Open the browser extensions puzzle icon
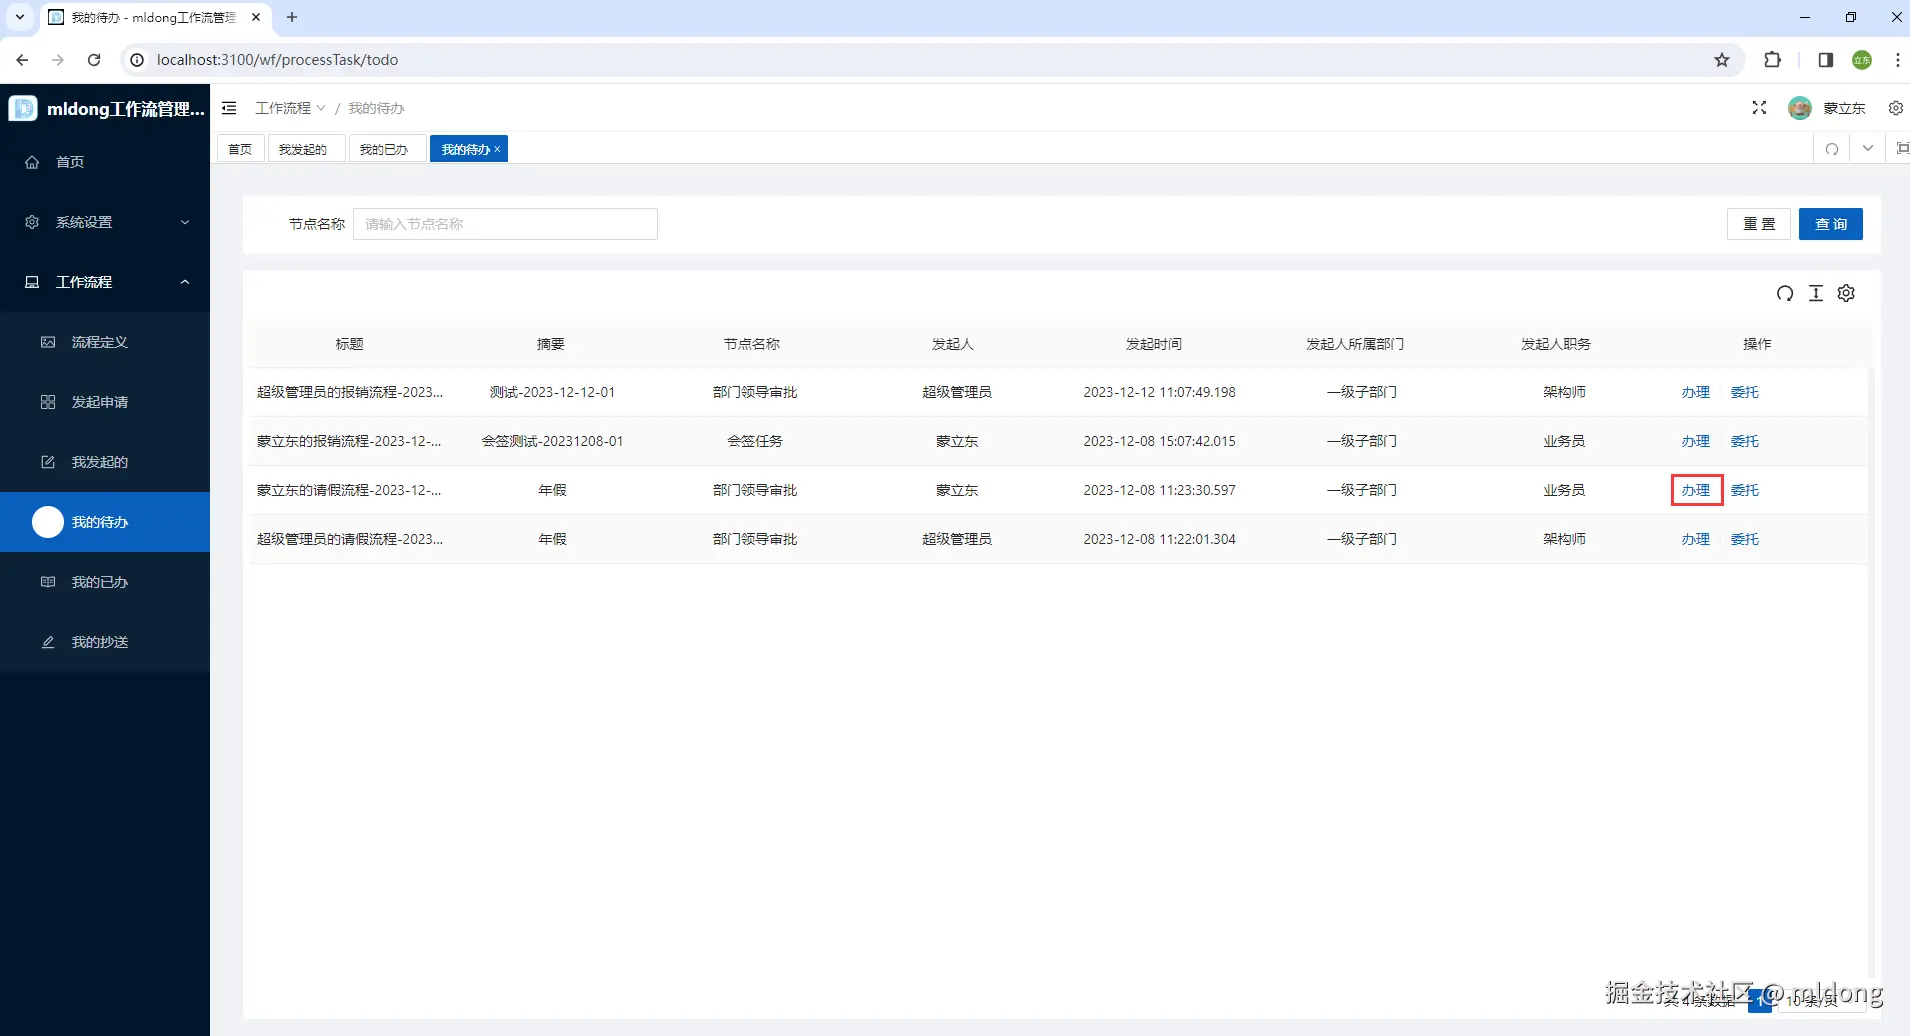The width and height of the screenshot is (1910, 1036). coord(1773,60)
